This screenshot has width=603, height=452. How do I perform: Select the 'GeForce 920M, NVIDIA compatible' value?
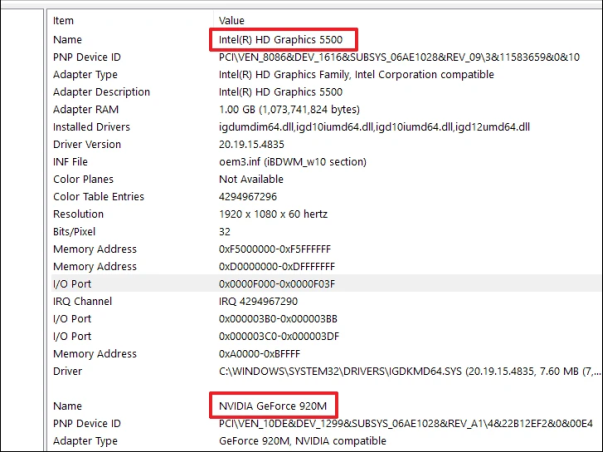[x=303, y=441]
